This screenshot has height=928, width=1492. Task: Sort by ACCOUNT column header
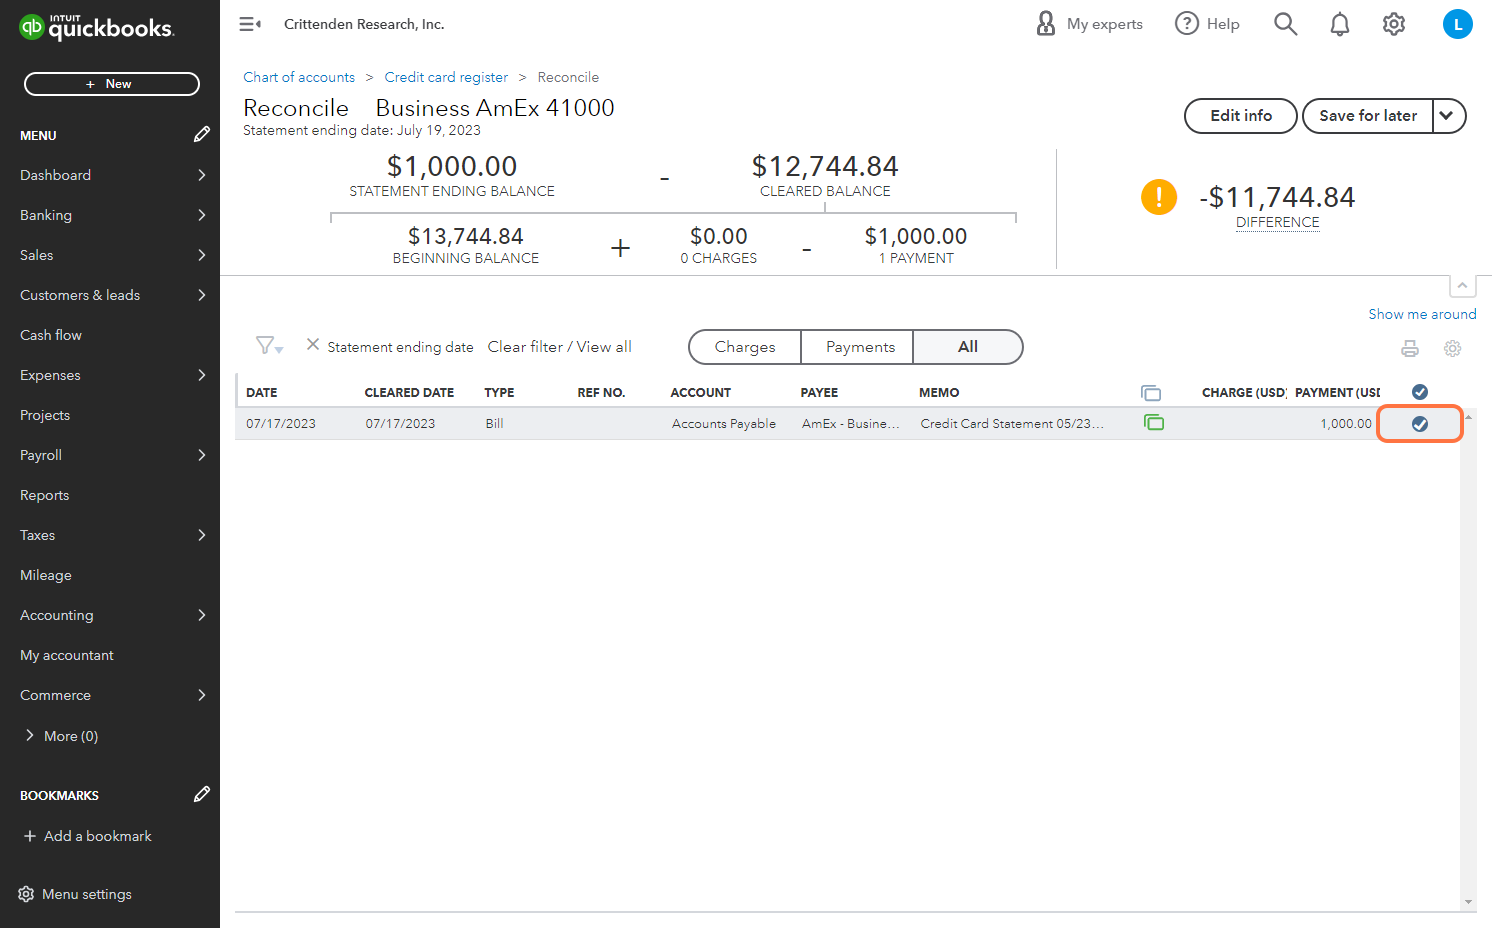point(701,393)
